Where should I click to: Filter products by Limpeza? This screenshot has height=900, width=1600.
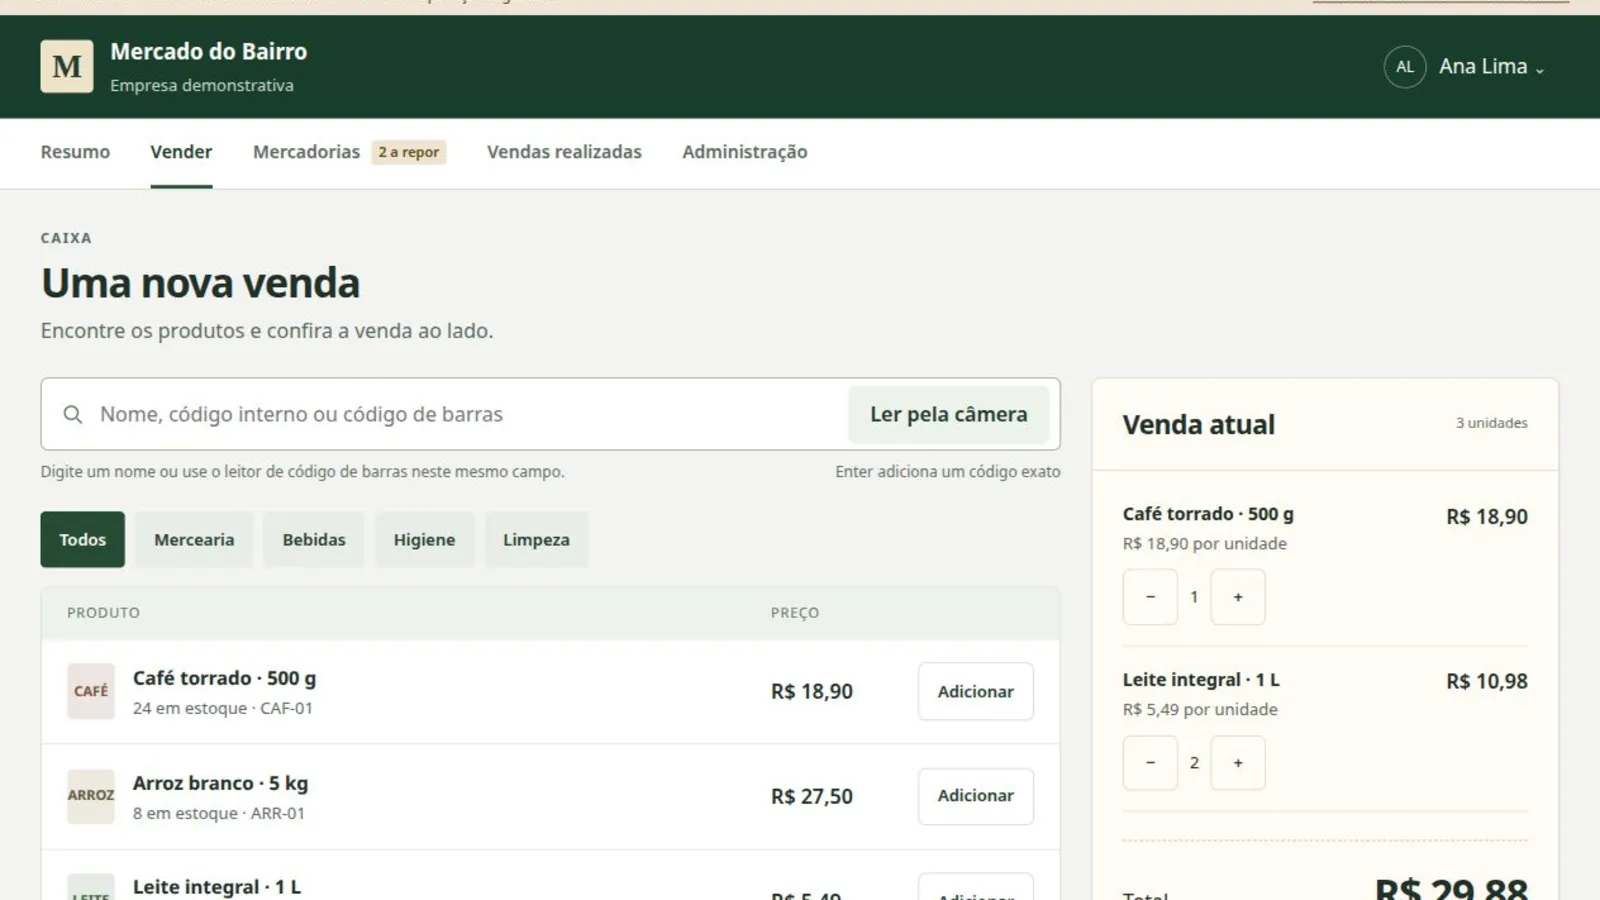point(536,540)
